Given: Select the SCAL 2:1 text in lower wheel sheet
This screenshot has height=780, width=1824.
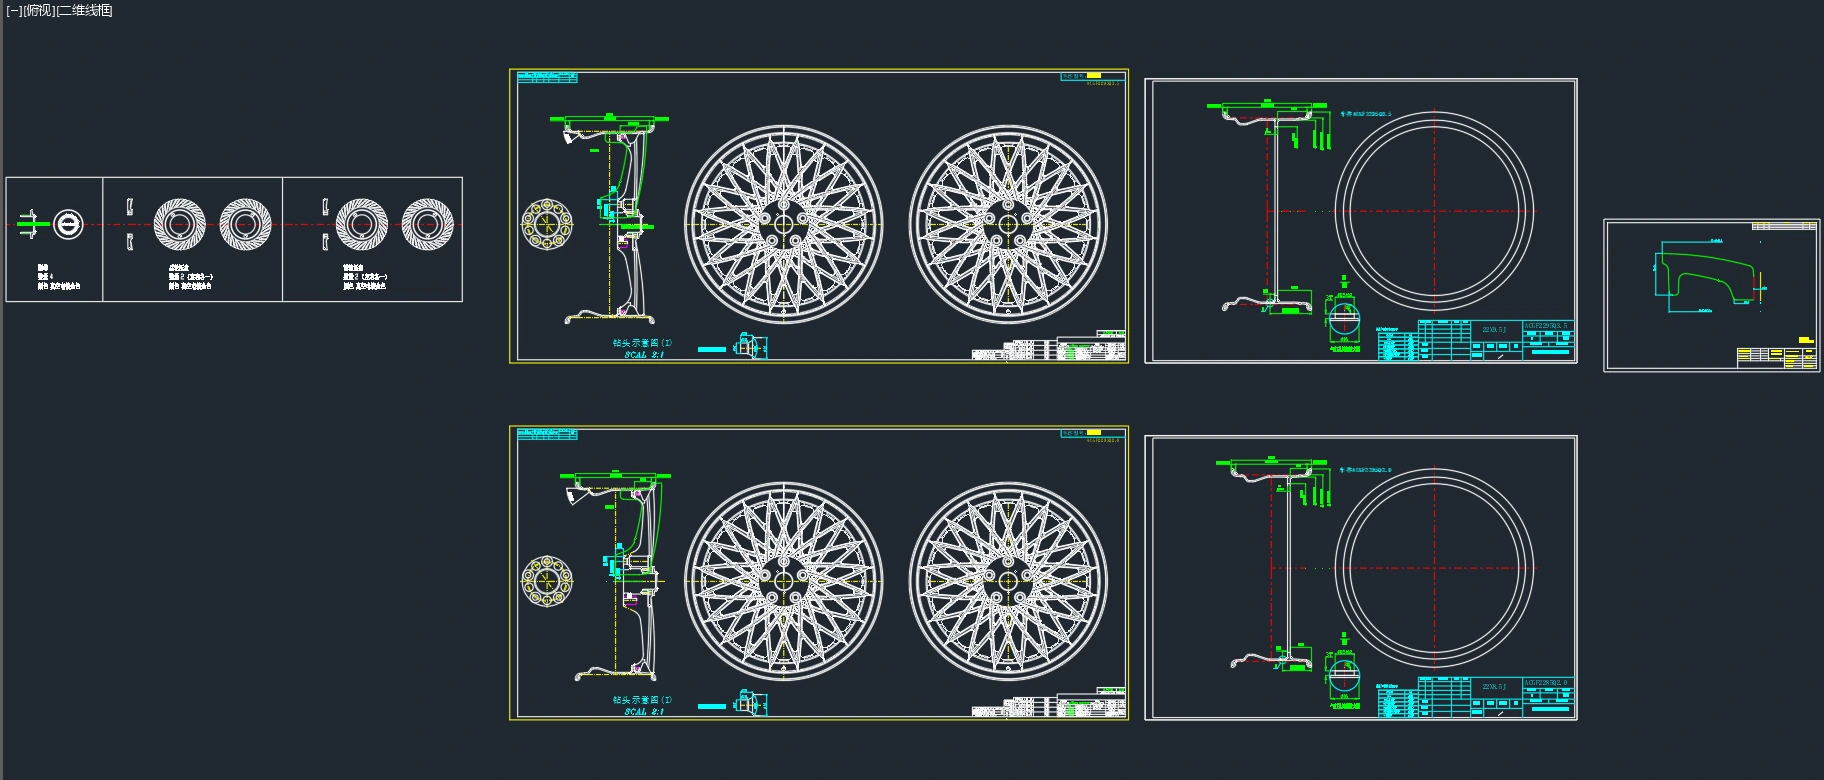Looking at the screenshot, I should tap(644, 711).
